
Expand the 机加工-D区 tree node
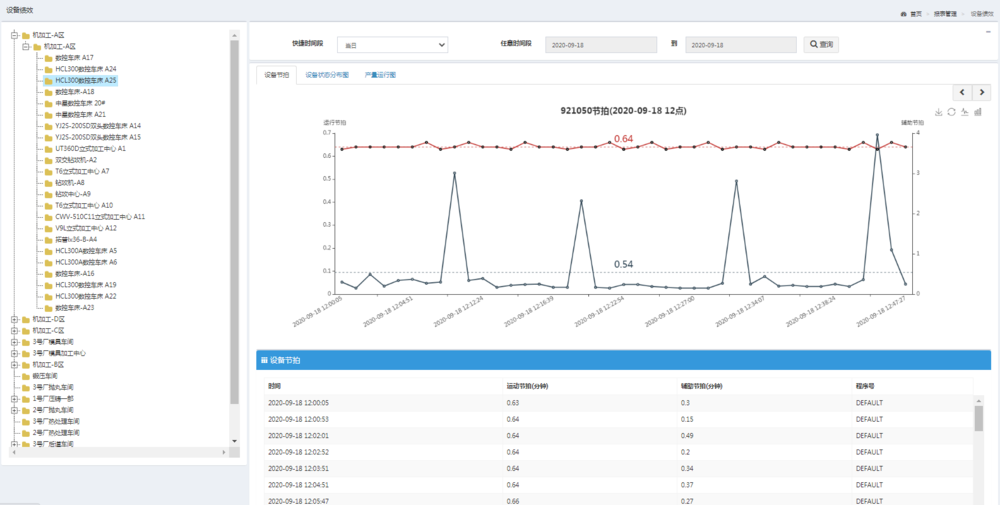(14, 319)
